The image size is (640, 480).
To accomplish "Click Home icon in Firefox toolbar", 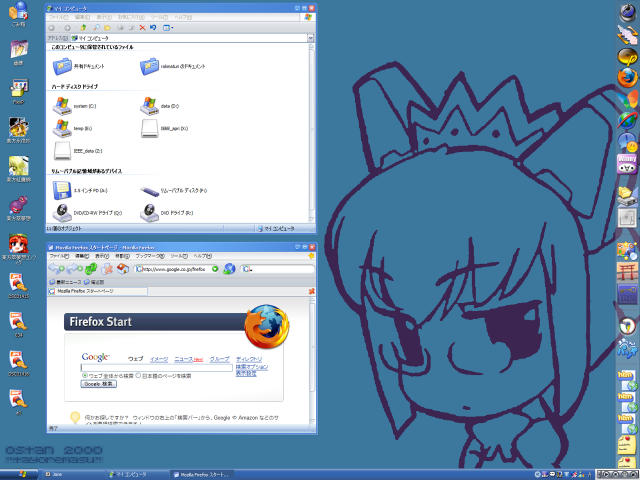I will click(x=122, y=269).
